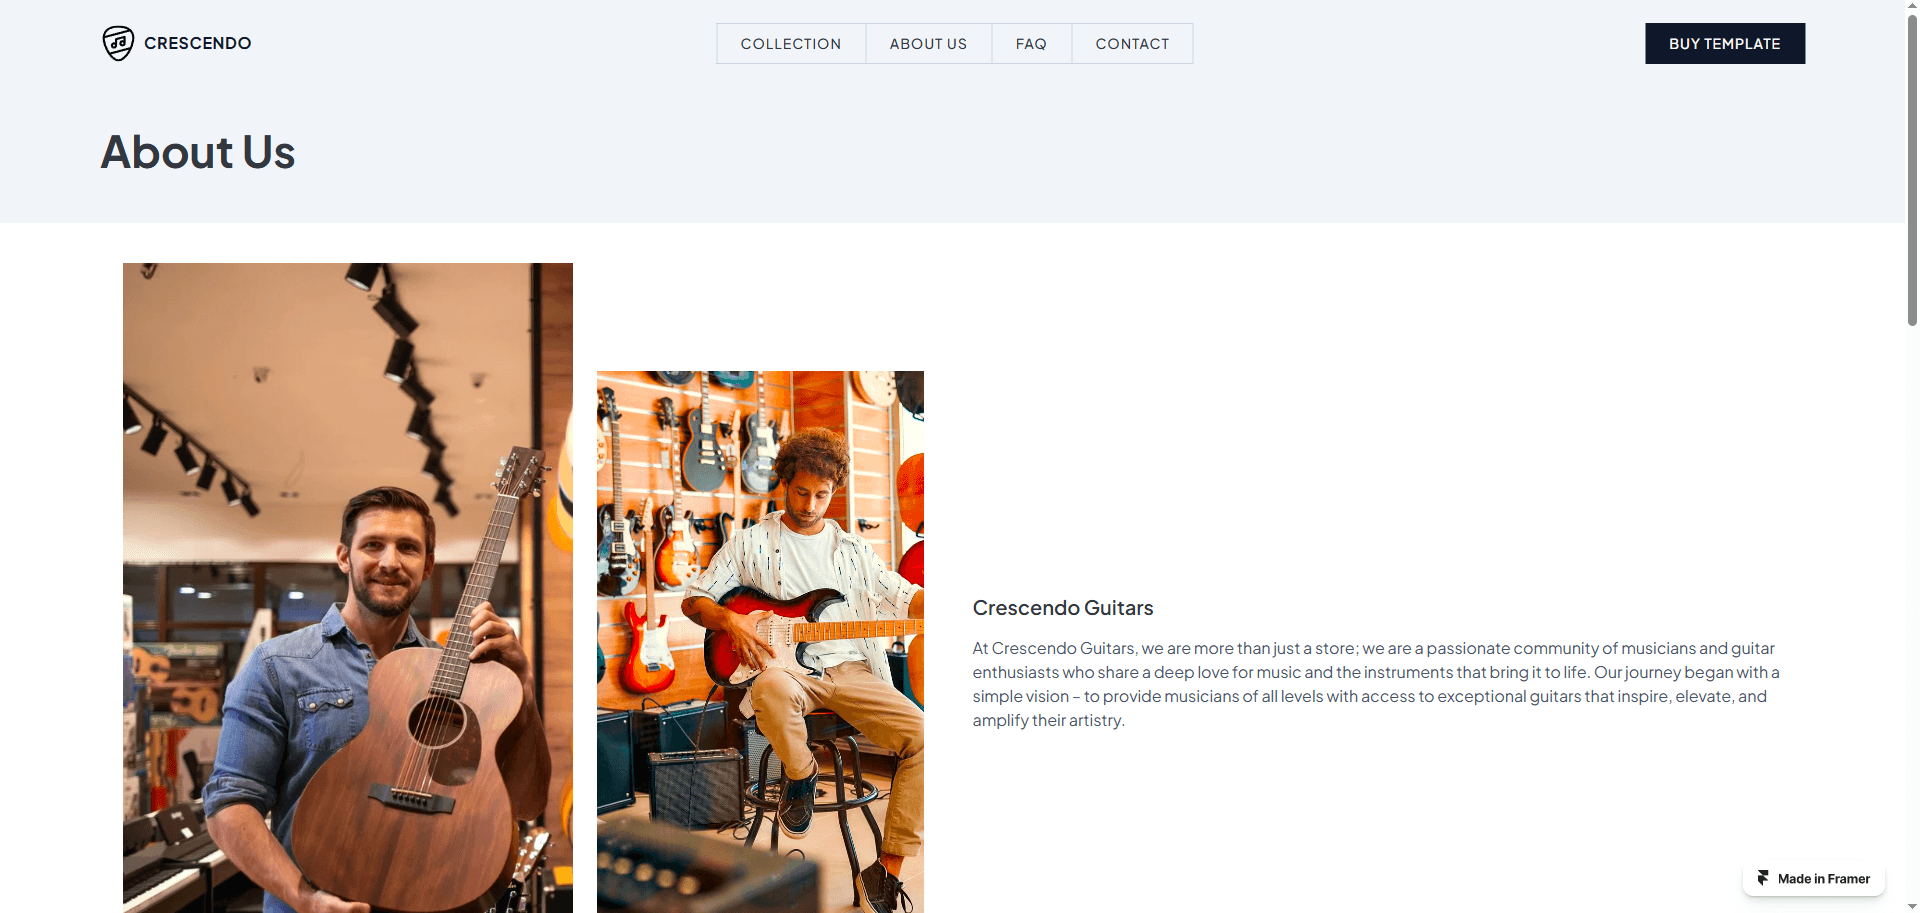The height and width of the screenshot is (913, 1920).
Task: Open the FAQ menu item
Action: tap(1031, 44)
